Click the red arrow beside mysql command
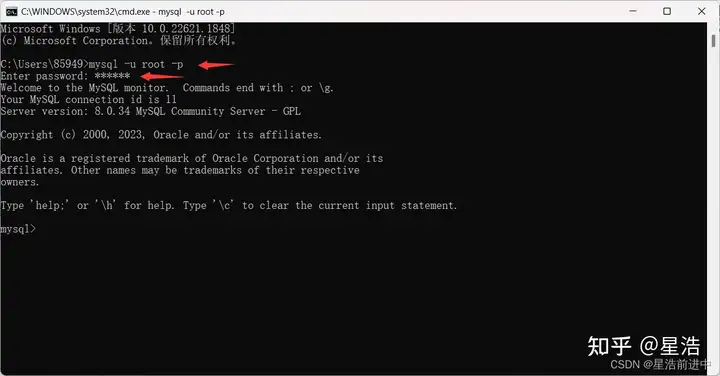This screenshot has height=376, width=720. tap(216, 65)
